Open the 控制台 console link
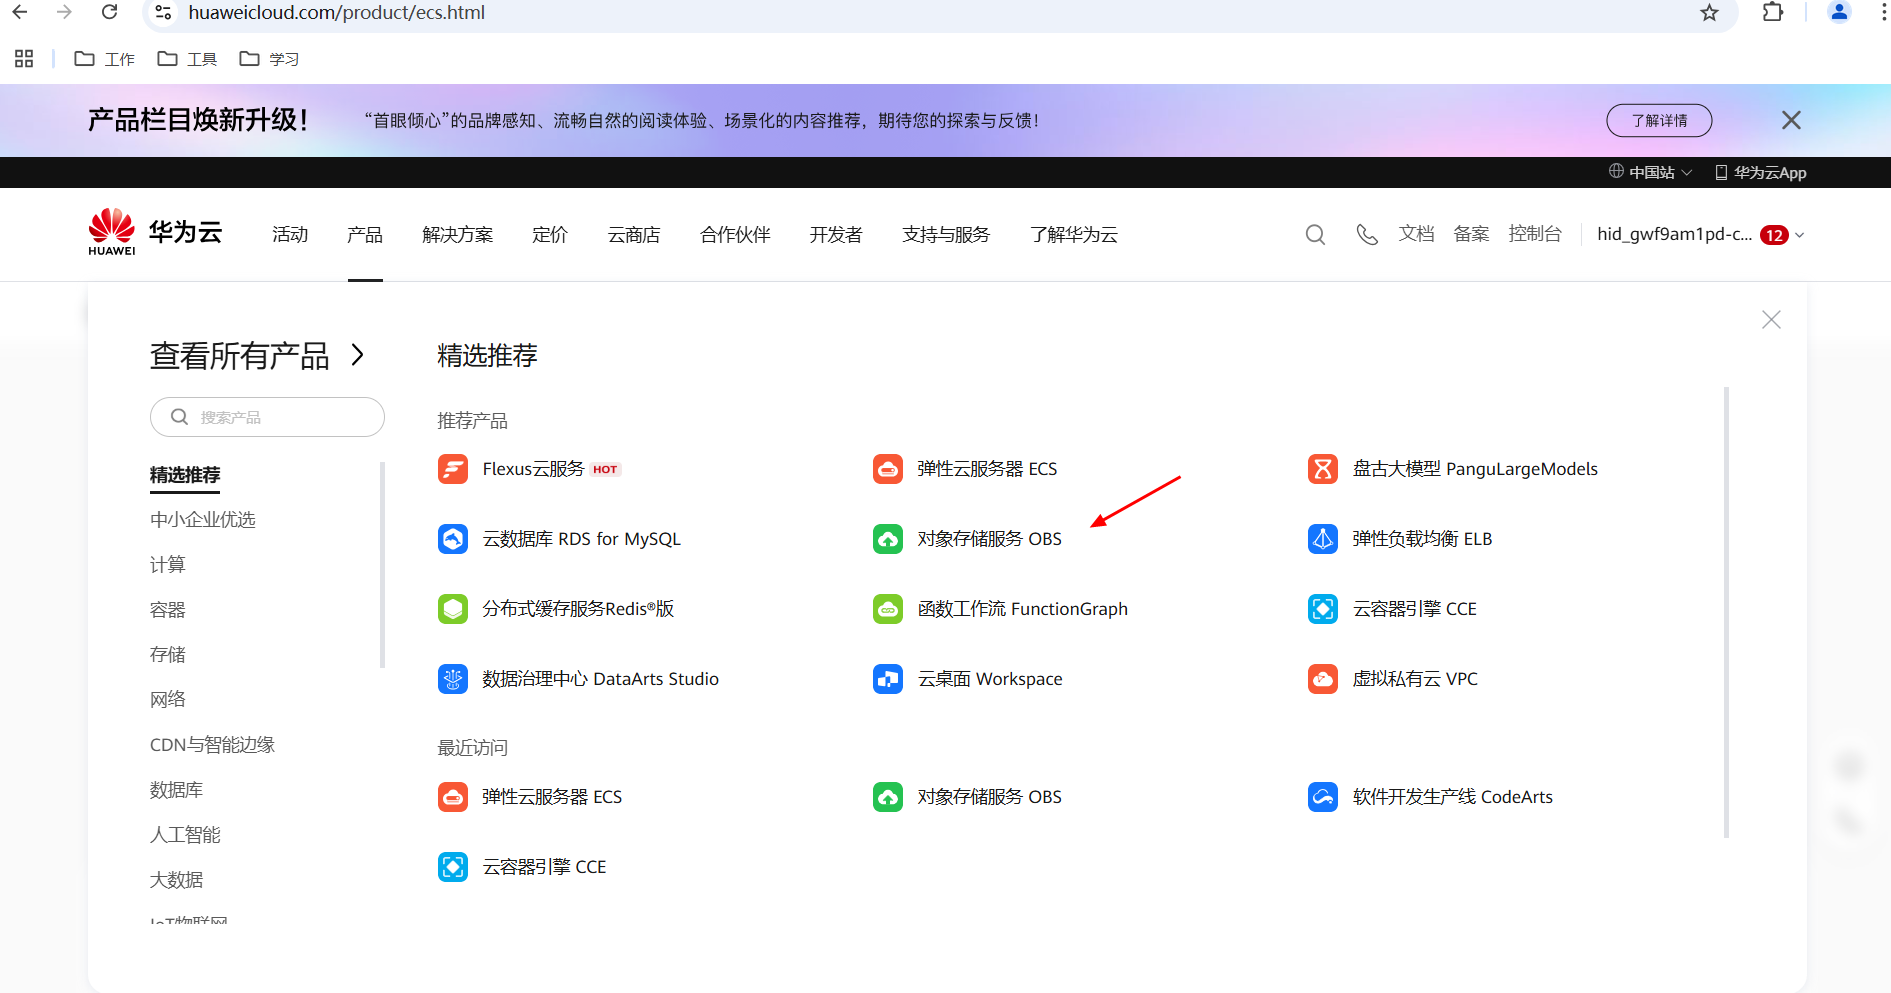Image resolution: width=1891 pixels, height=993 pixels. 1535,234
